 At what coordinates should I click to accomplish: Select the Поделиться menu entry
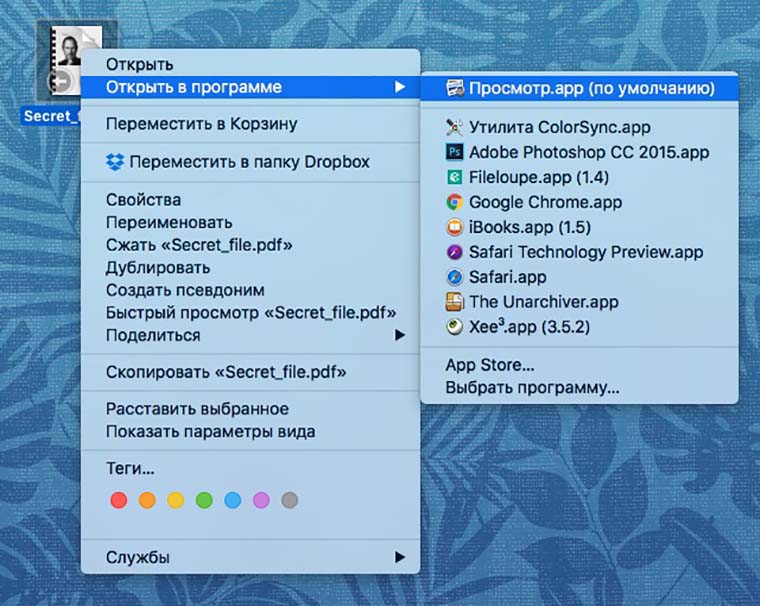[x=251, y=335]
